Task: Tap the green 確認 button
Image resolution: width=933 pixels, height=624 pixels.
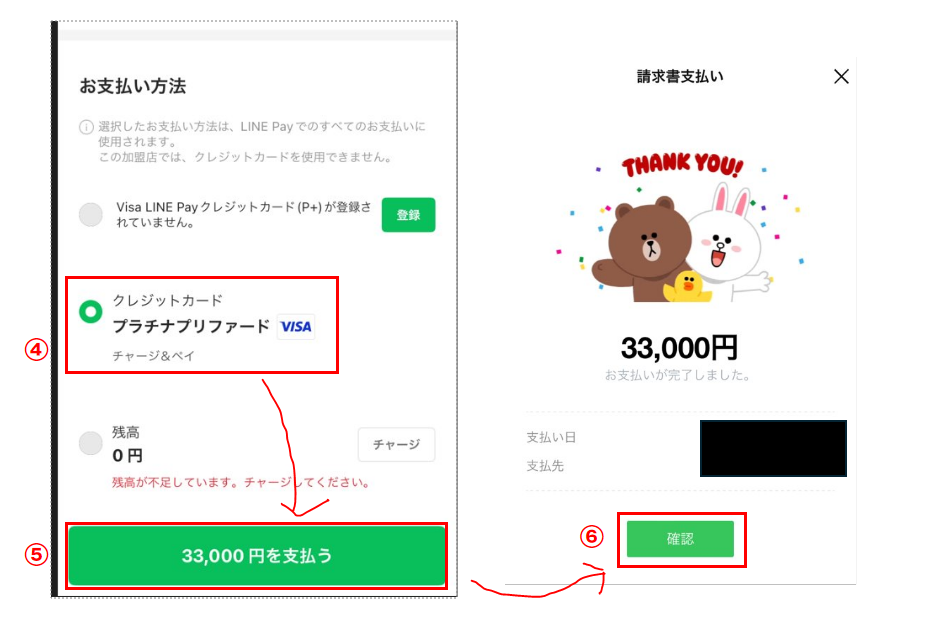Action: pyautogui.click(x=680, y=539)
